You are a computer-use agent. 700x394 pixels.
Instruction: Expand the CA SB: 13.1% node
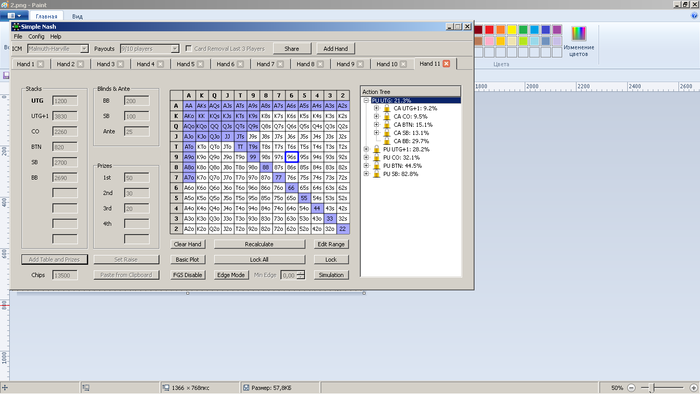[376, 133]
